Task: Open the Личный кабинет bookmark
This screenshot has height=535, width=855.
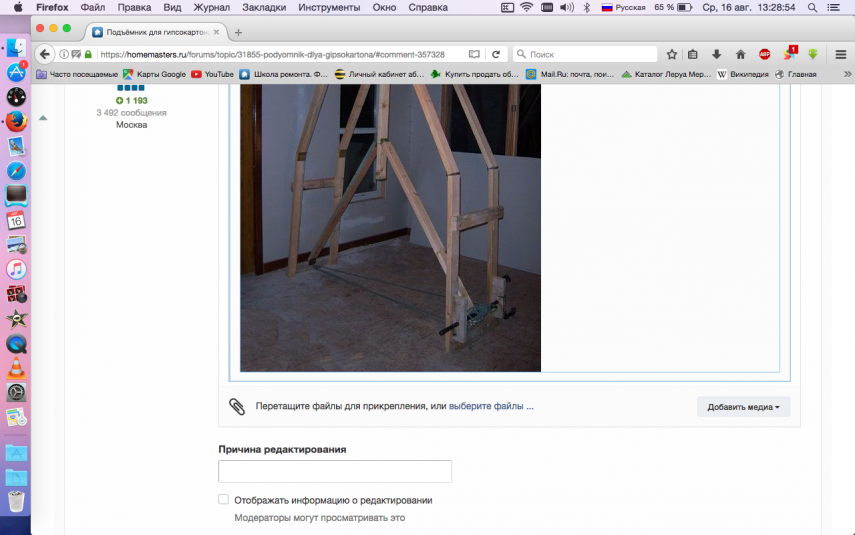Action: click(380, 74)
